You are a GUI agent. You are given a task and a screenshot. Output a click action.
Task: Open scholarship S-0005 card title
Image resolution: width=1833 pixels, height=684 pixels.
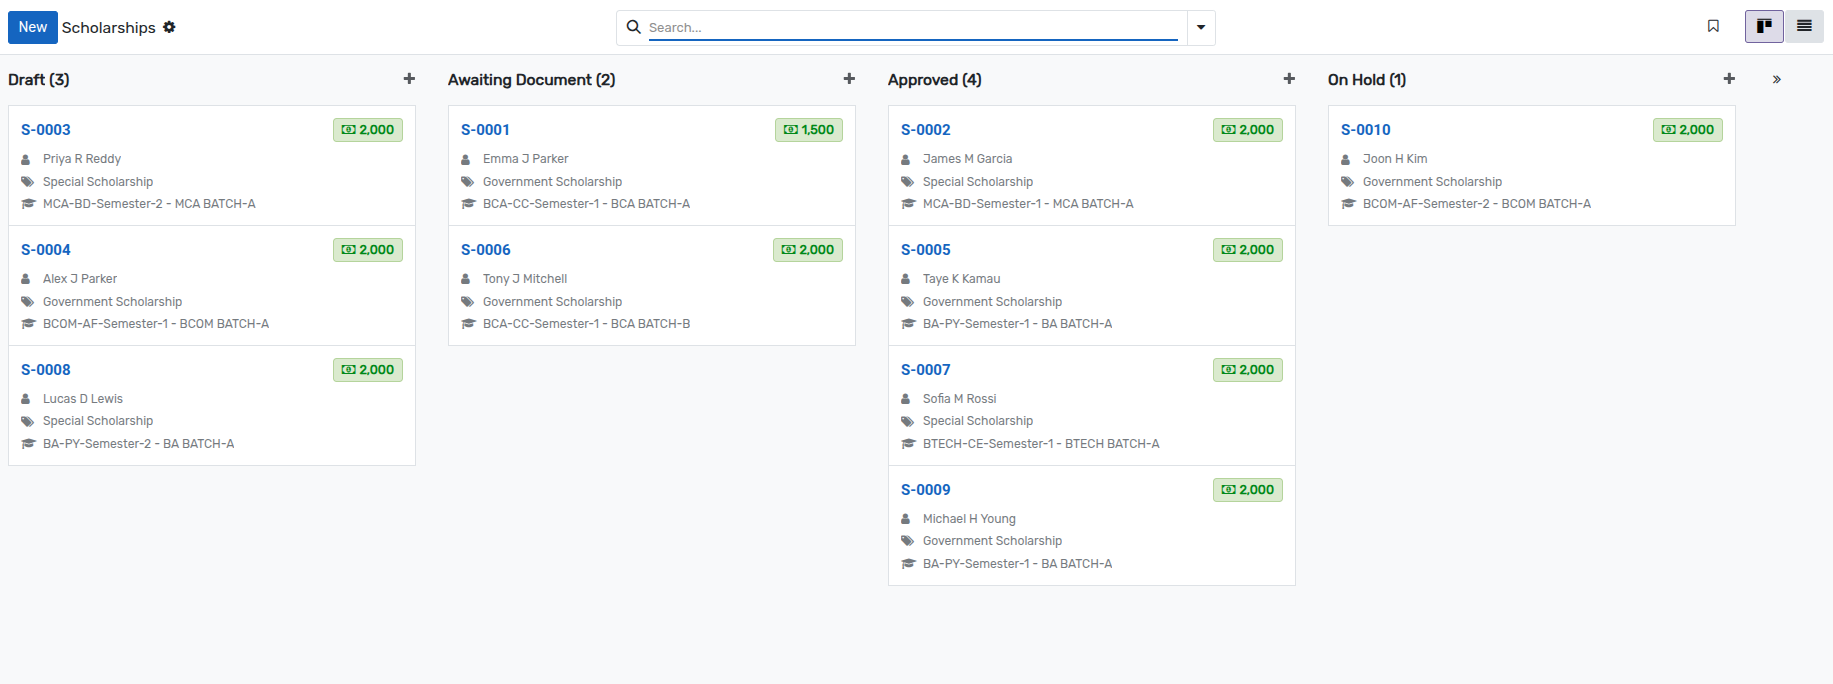point(926,250)
